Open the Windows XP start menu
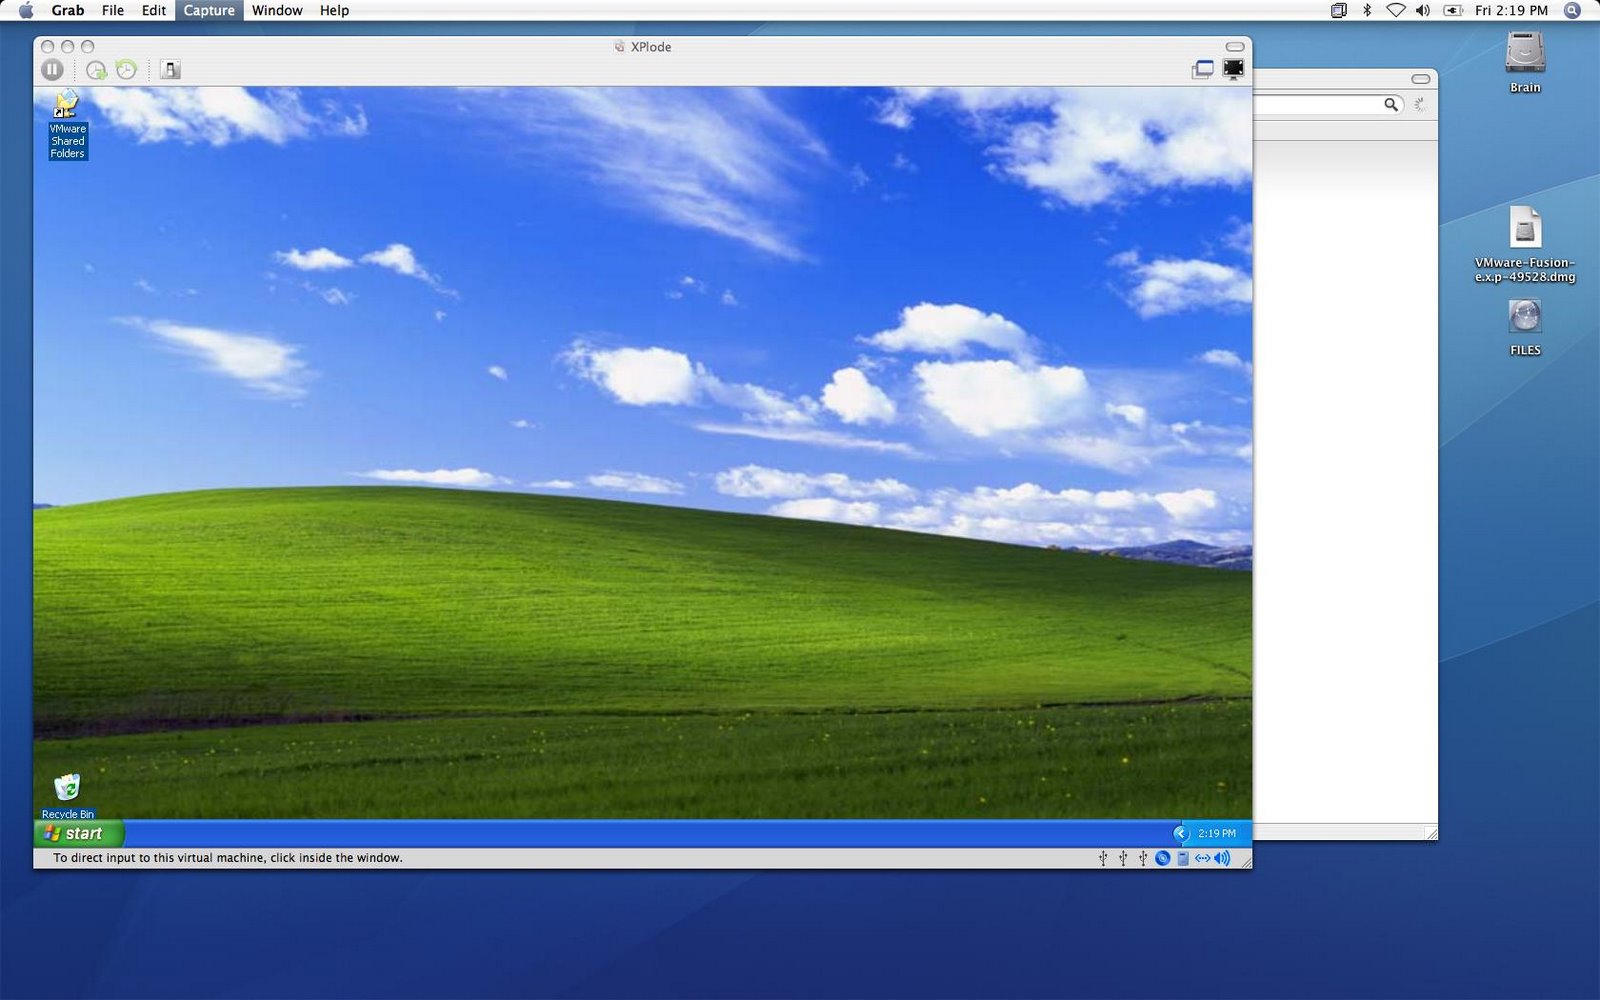 click(78, 833)
